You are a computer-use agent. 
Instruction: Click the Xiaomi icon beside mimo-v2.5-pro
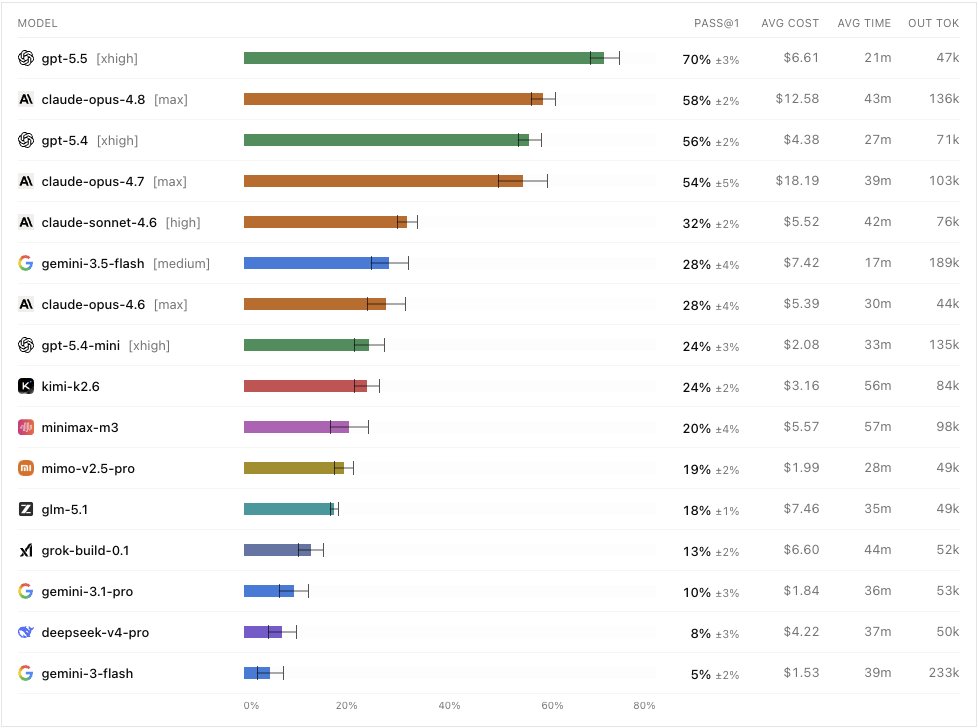point(26,468)
